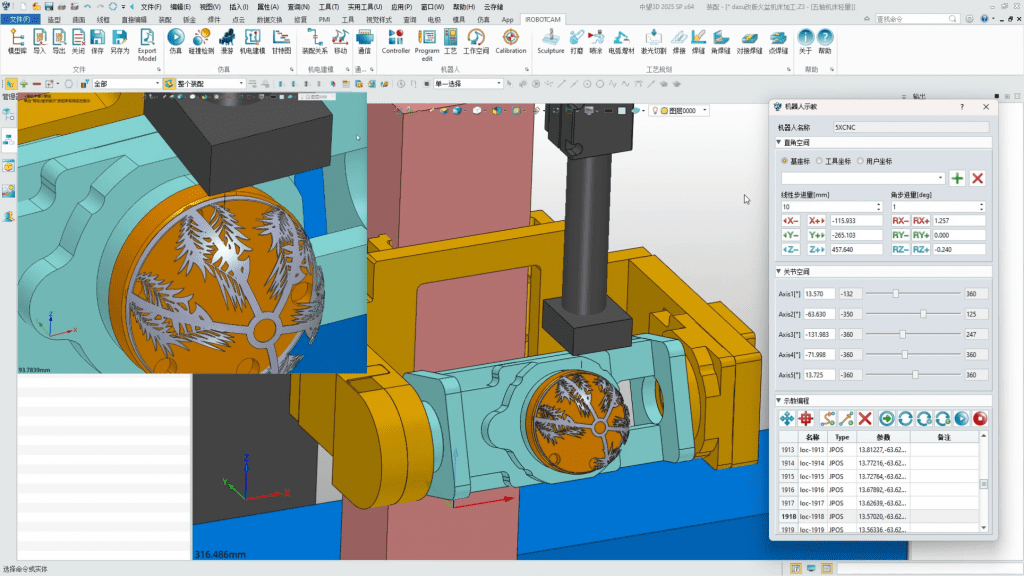
Task: Collapse the 关节空间 section
Action: coord(780,272)
